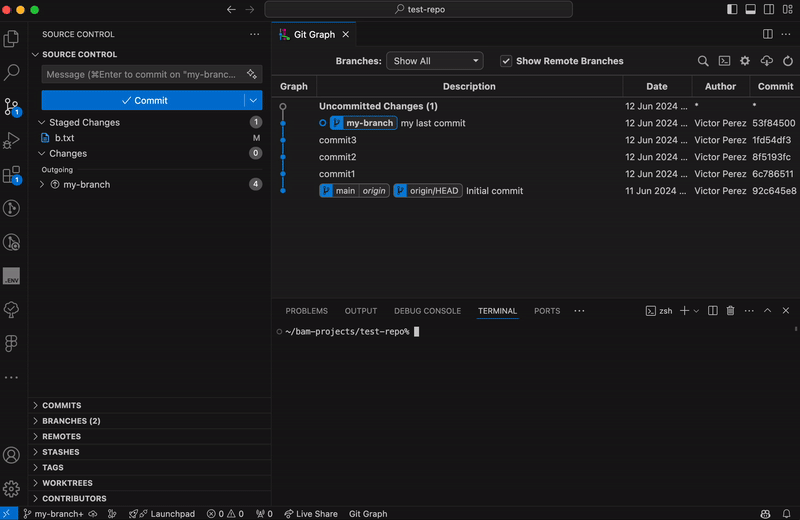Image resolution: width=800 pixels, height=520 pixels.
Task: Open the Commit button dropdown arrow
Action: [252, 100]
